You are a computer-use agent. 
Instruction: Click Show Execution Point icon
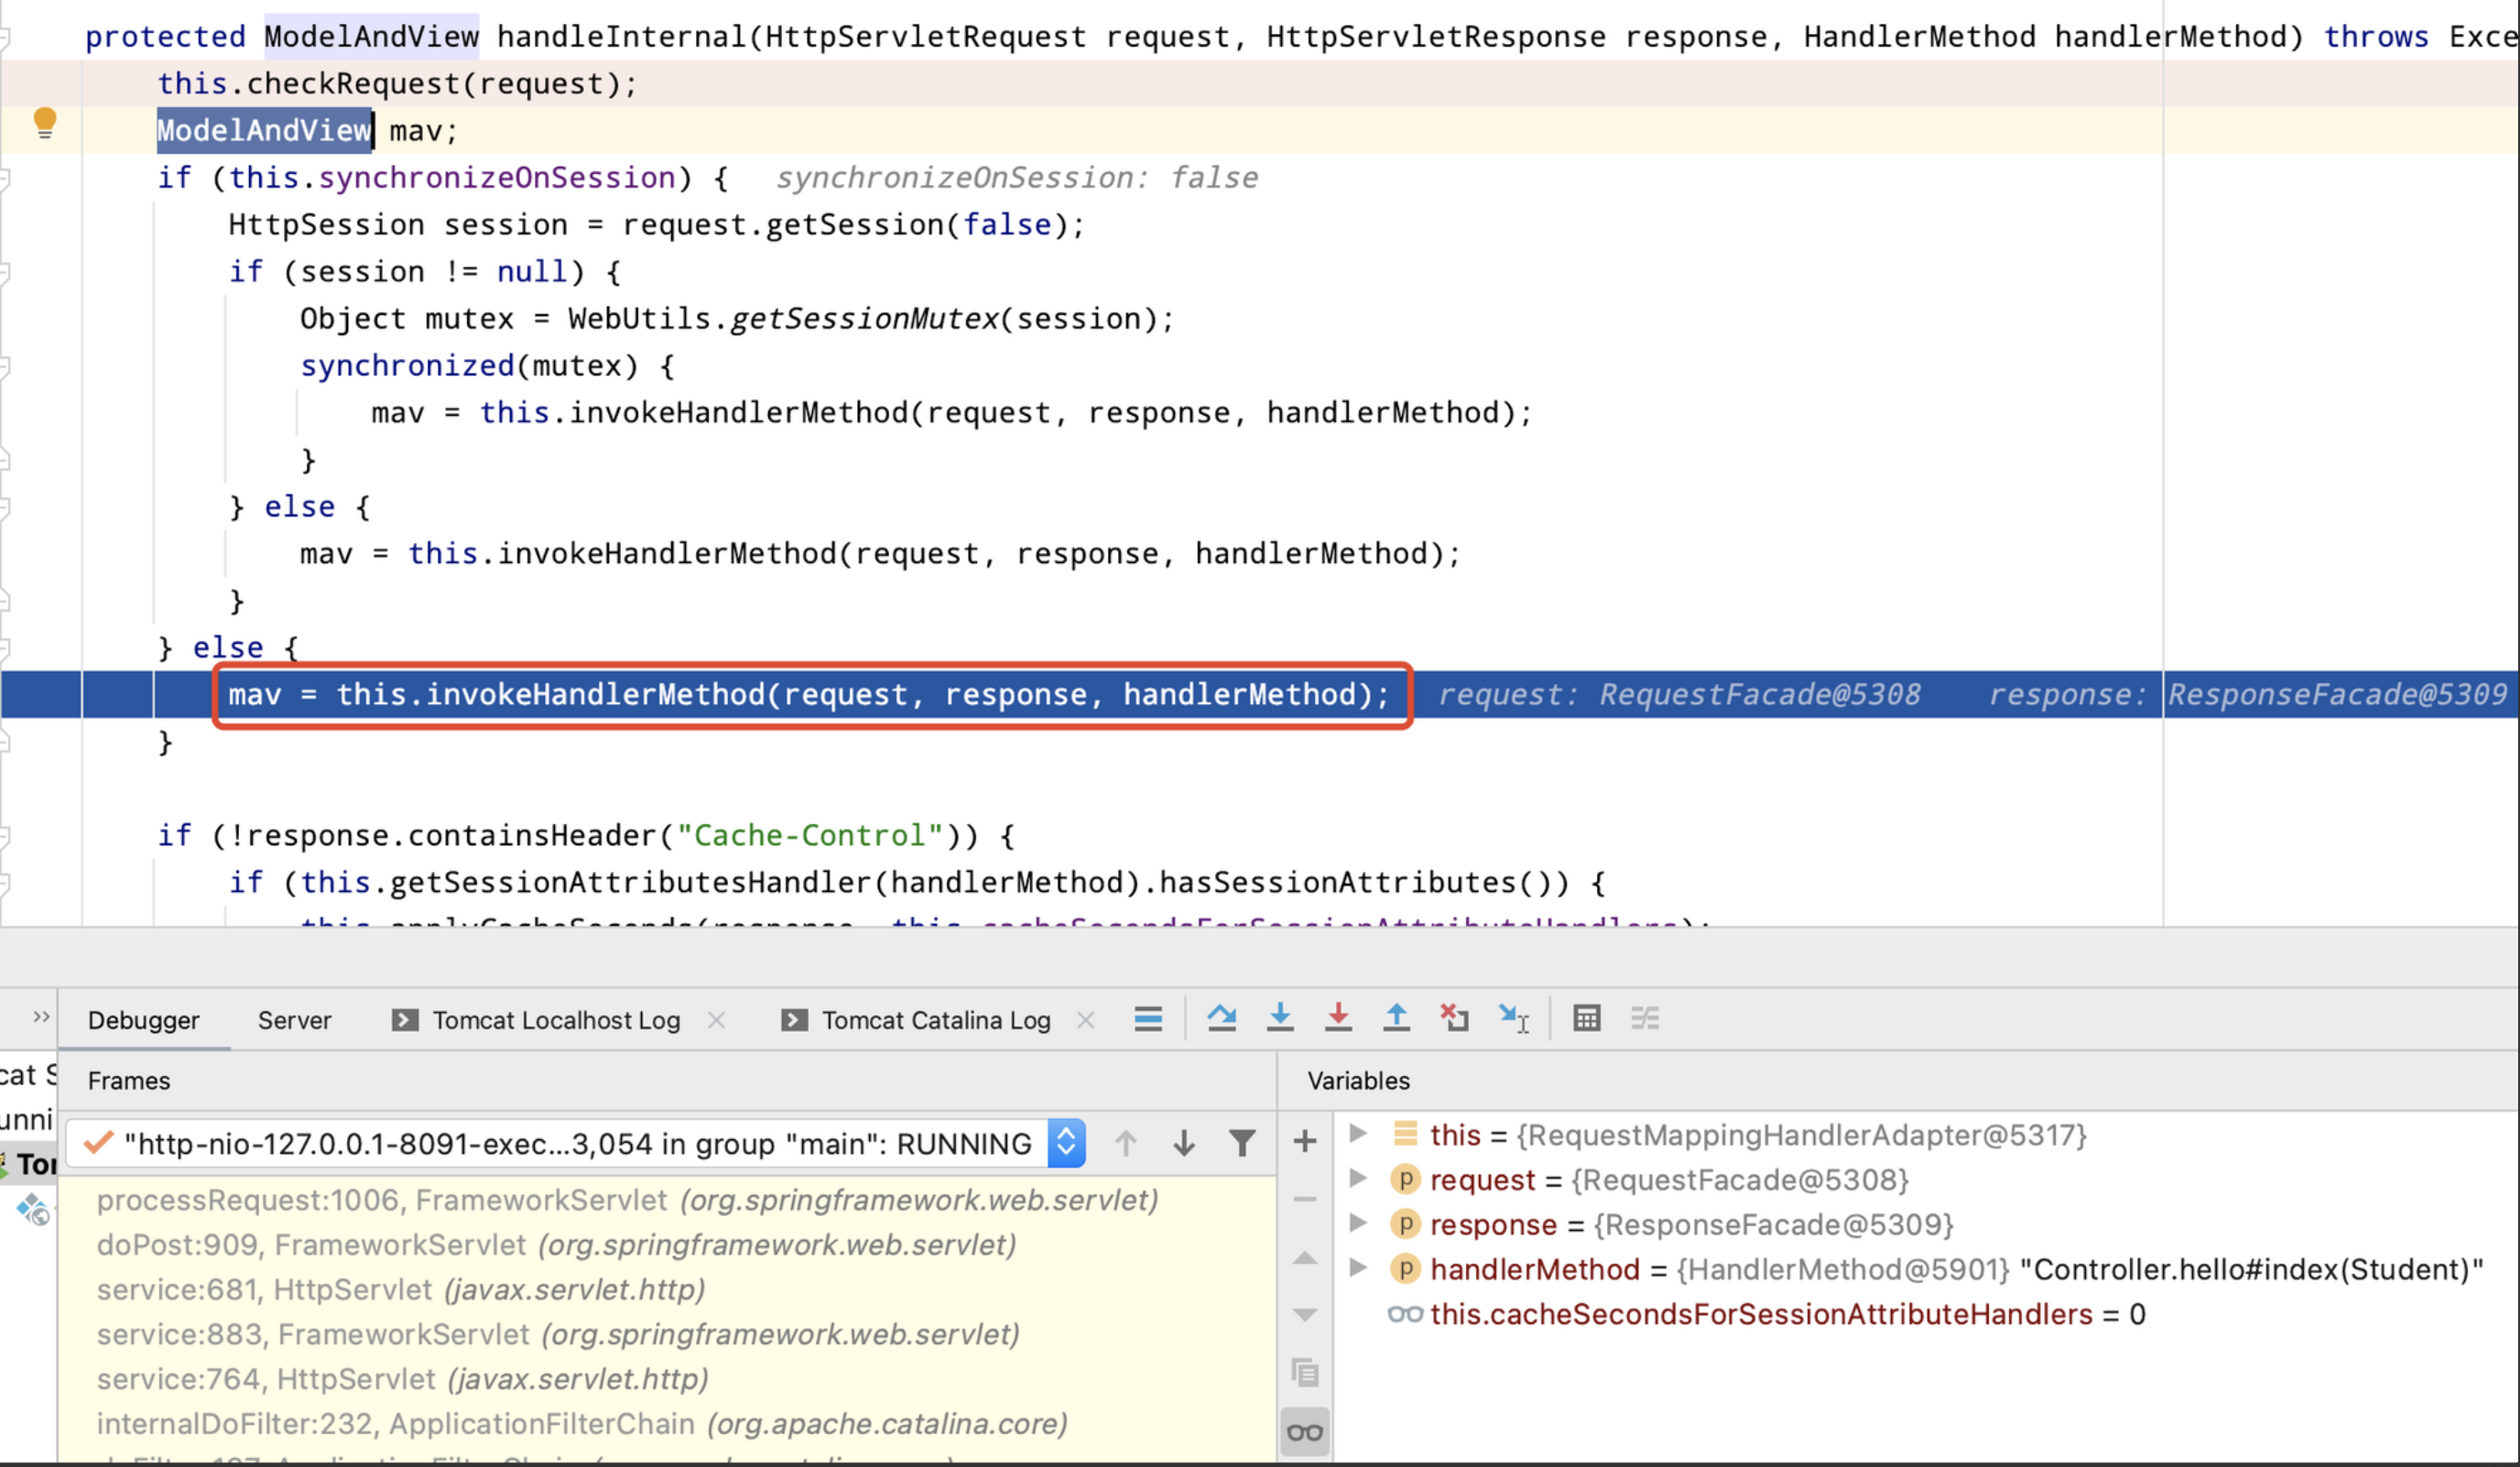coord(1148,1019)
